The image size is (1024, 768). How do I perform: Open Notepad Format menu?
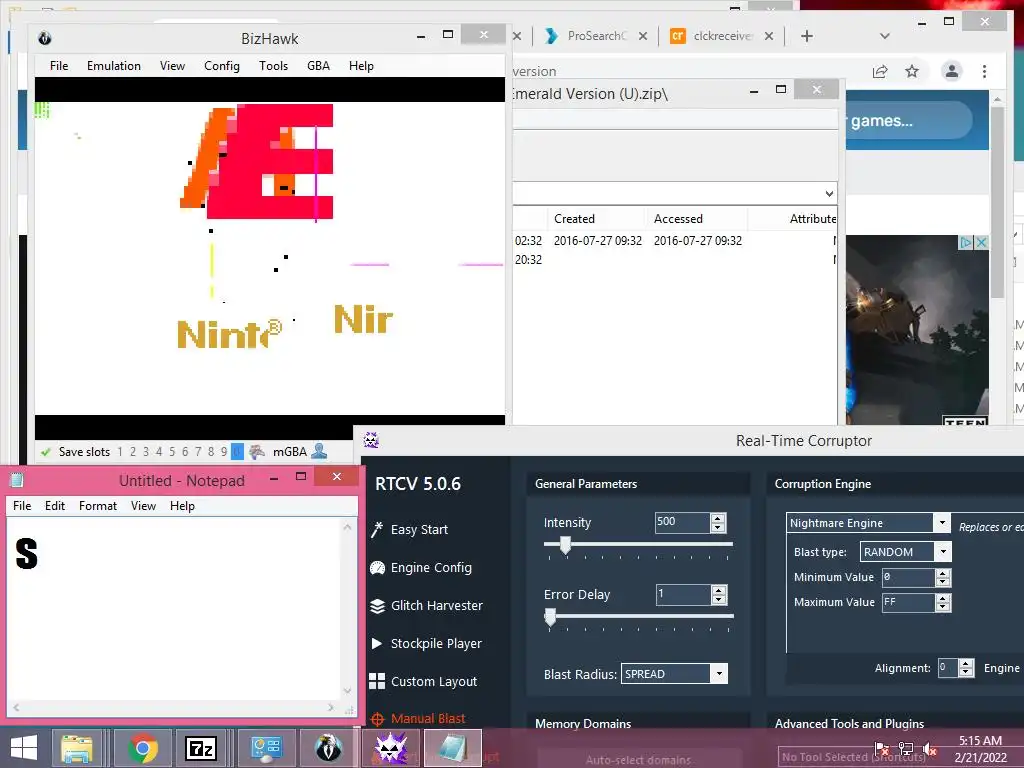pos(98,505)
